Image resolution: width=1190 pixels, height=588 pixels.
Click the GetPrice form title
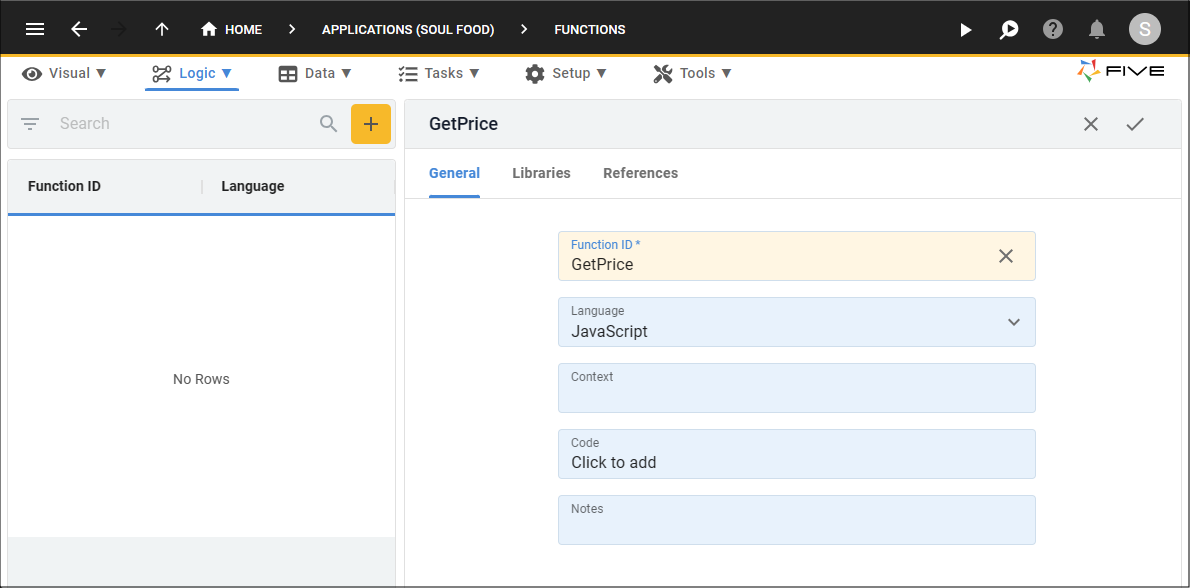click(464, 124)
